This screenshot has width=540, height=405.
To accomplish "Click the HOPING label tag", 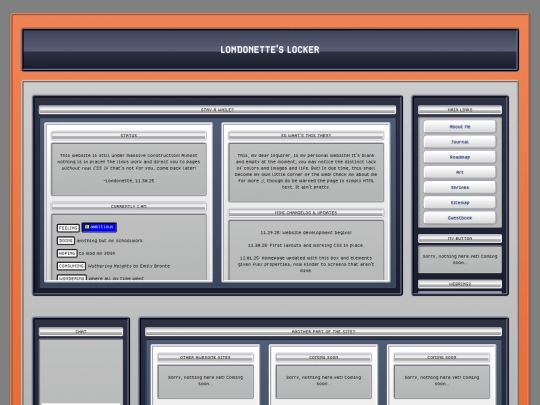I will 67,253.
